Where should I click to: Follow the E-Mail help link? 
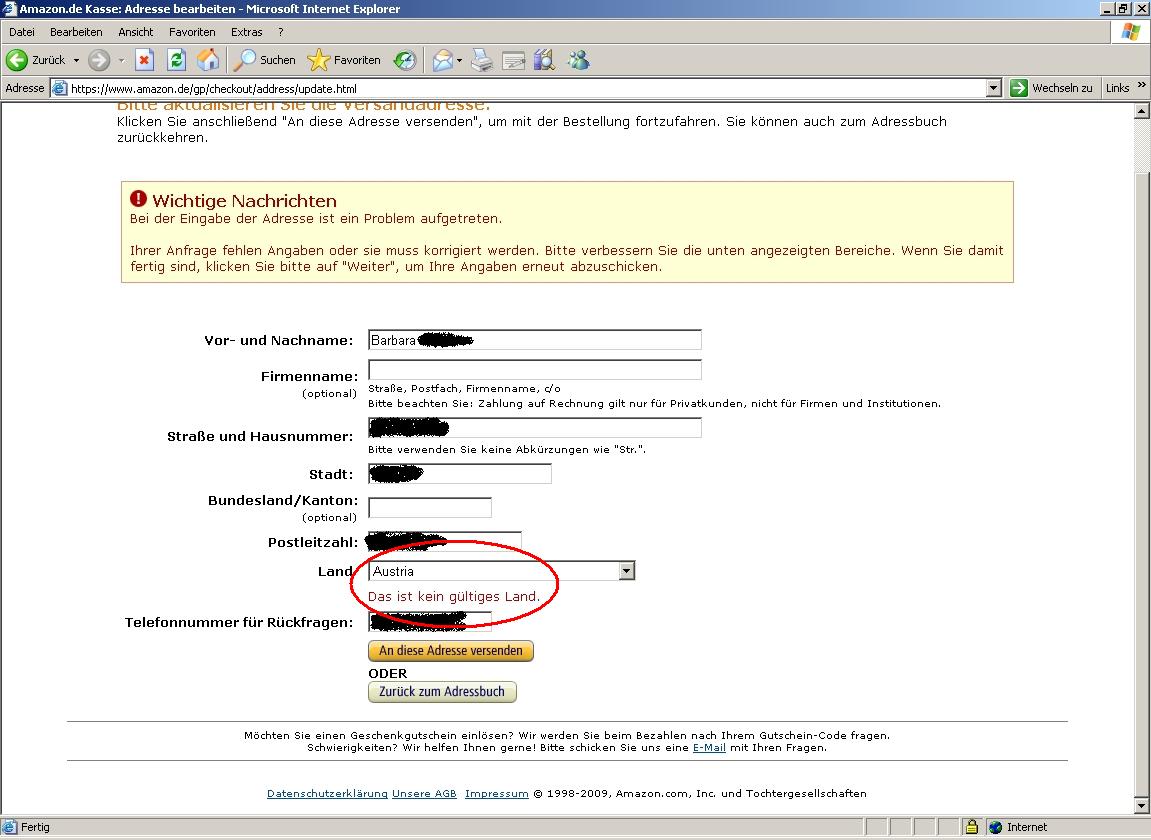tap(709, 747)
